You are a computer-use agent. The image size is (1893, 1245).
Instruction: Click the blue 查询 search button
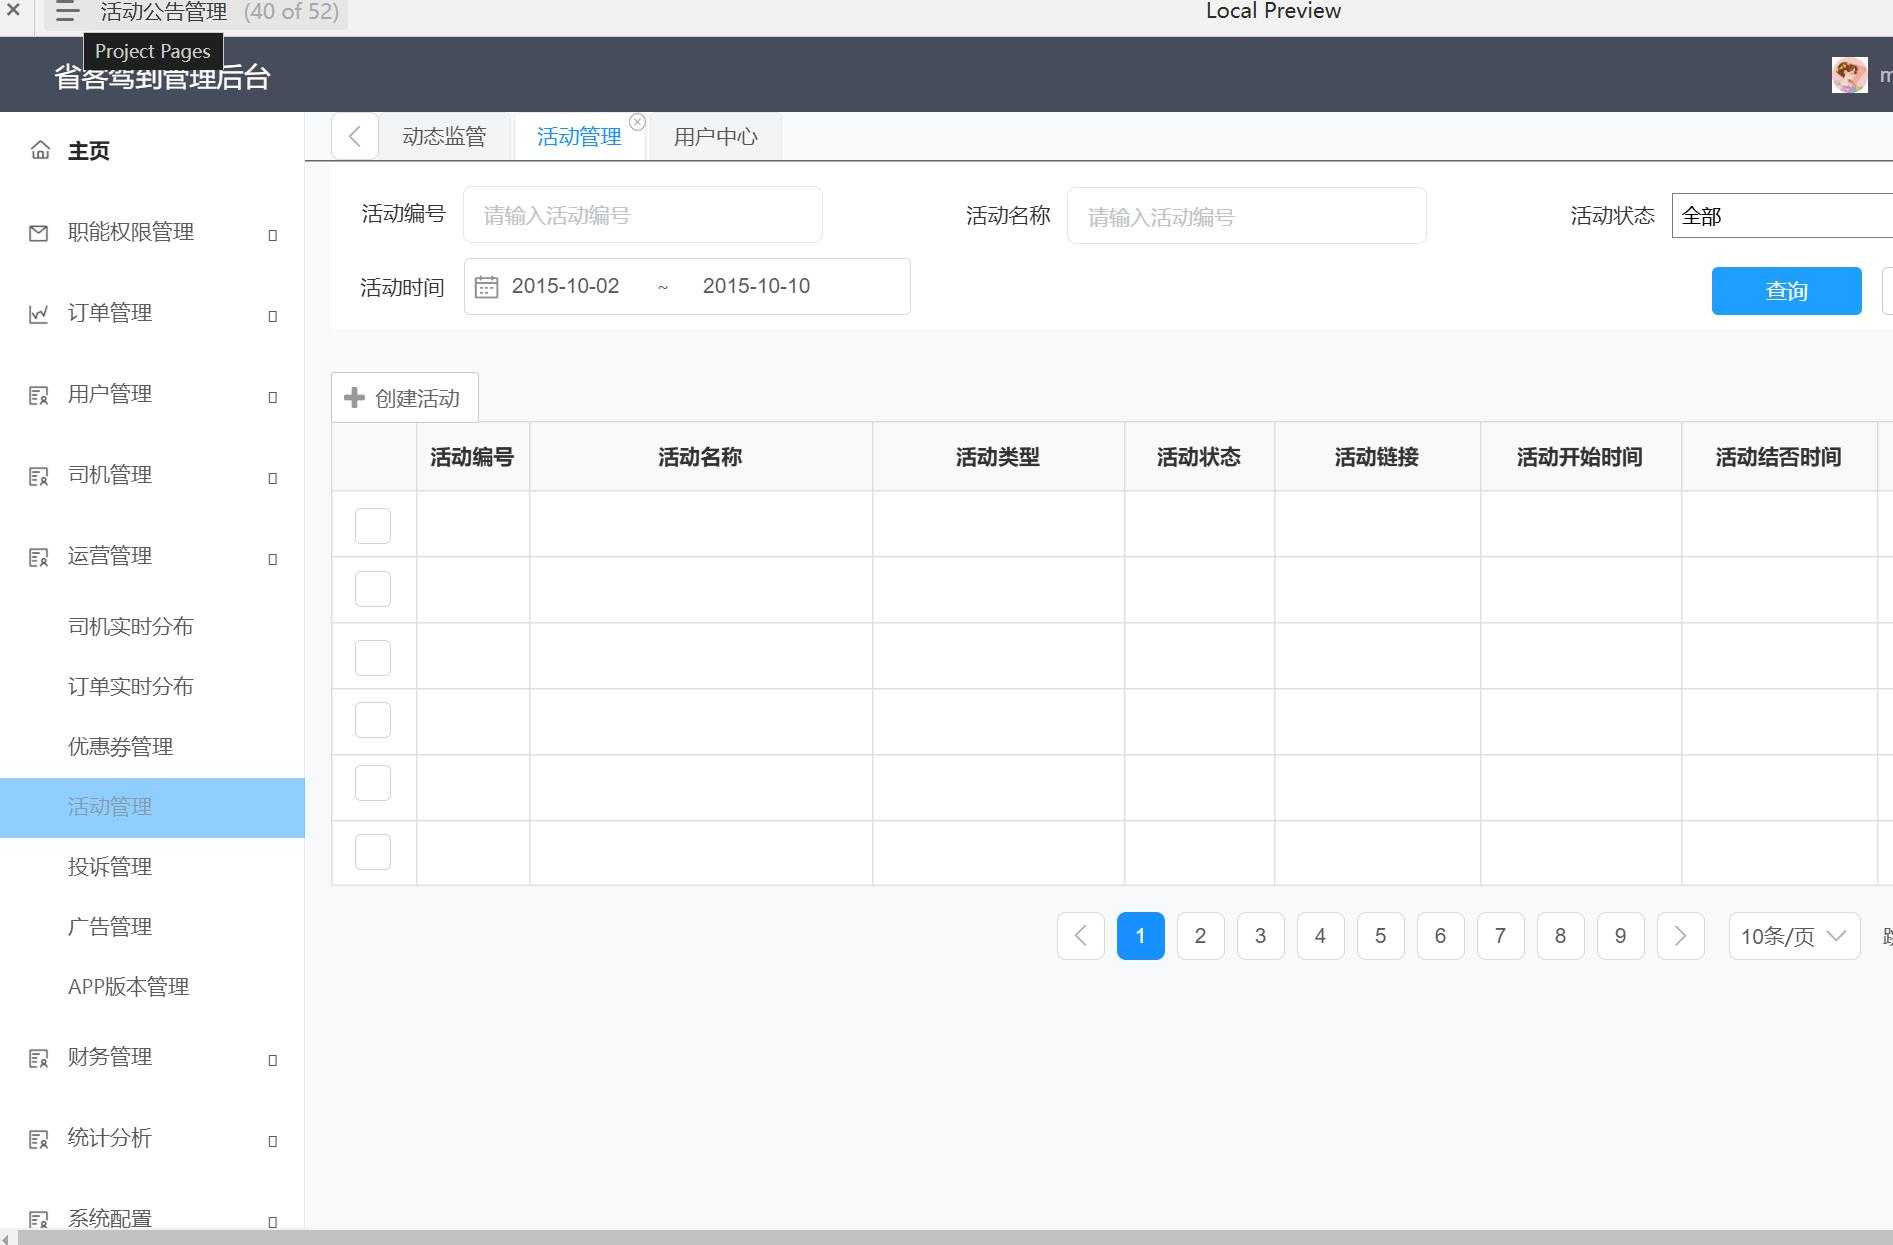click(x=1786, y=291)
